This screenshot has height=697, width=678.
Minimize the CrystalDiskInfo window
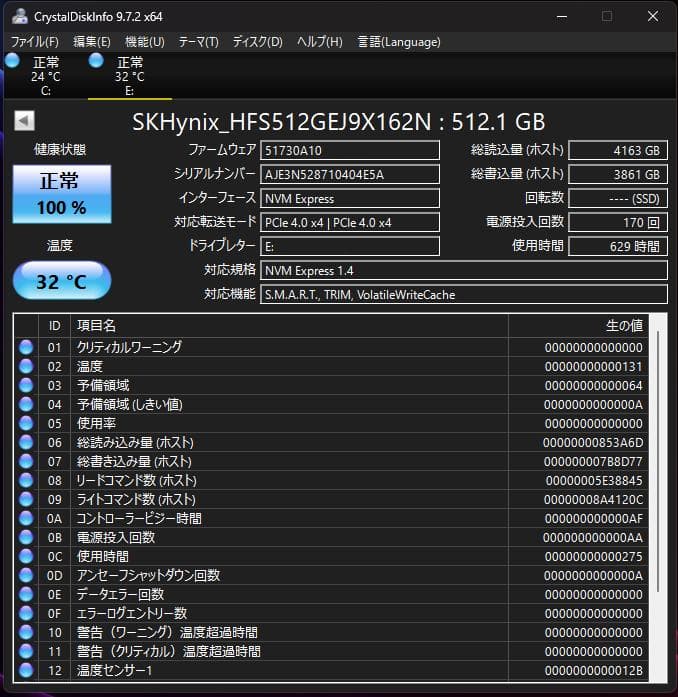pyautogui.click(x=562, y=17)
